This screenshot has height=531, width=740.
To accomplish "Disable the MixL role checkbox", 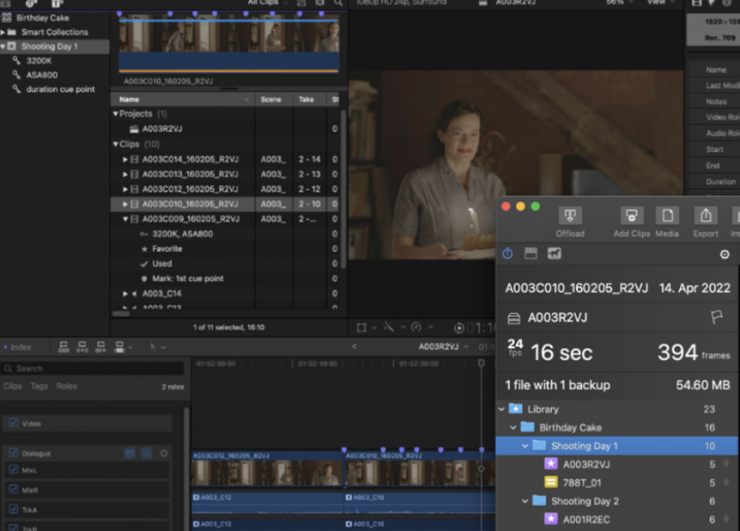I will [x=13, y=471].
